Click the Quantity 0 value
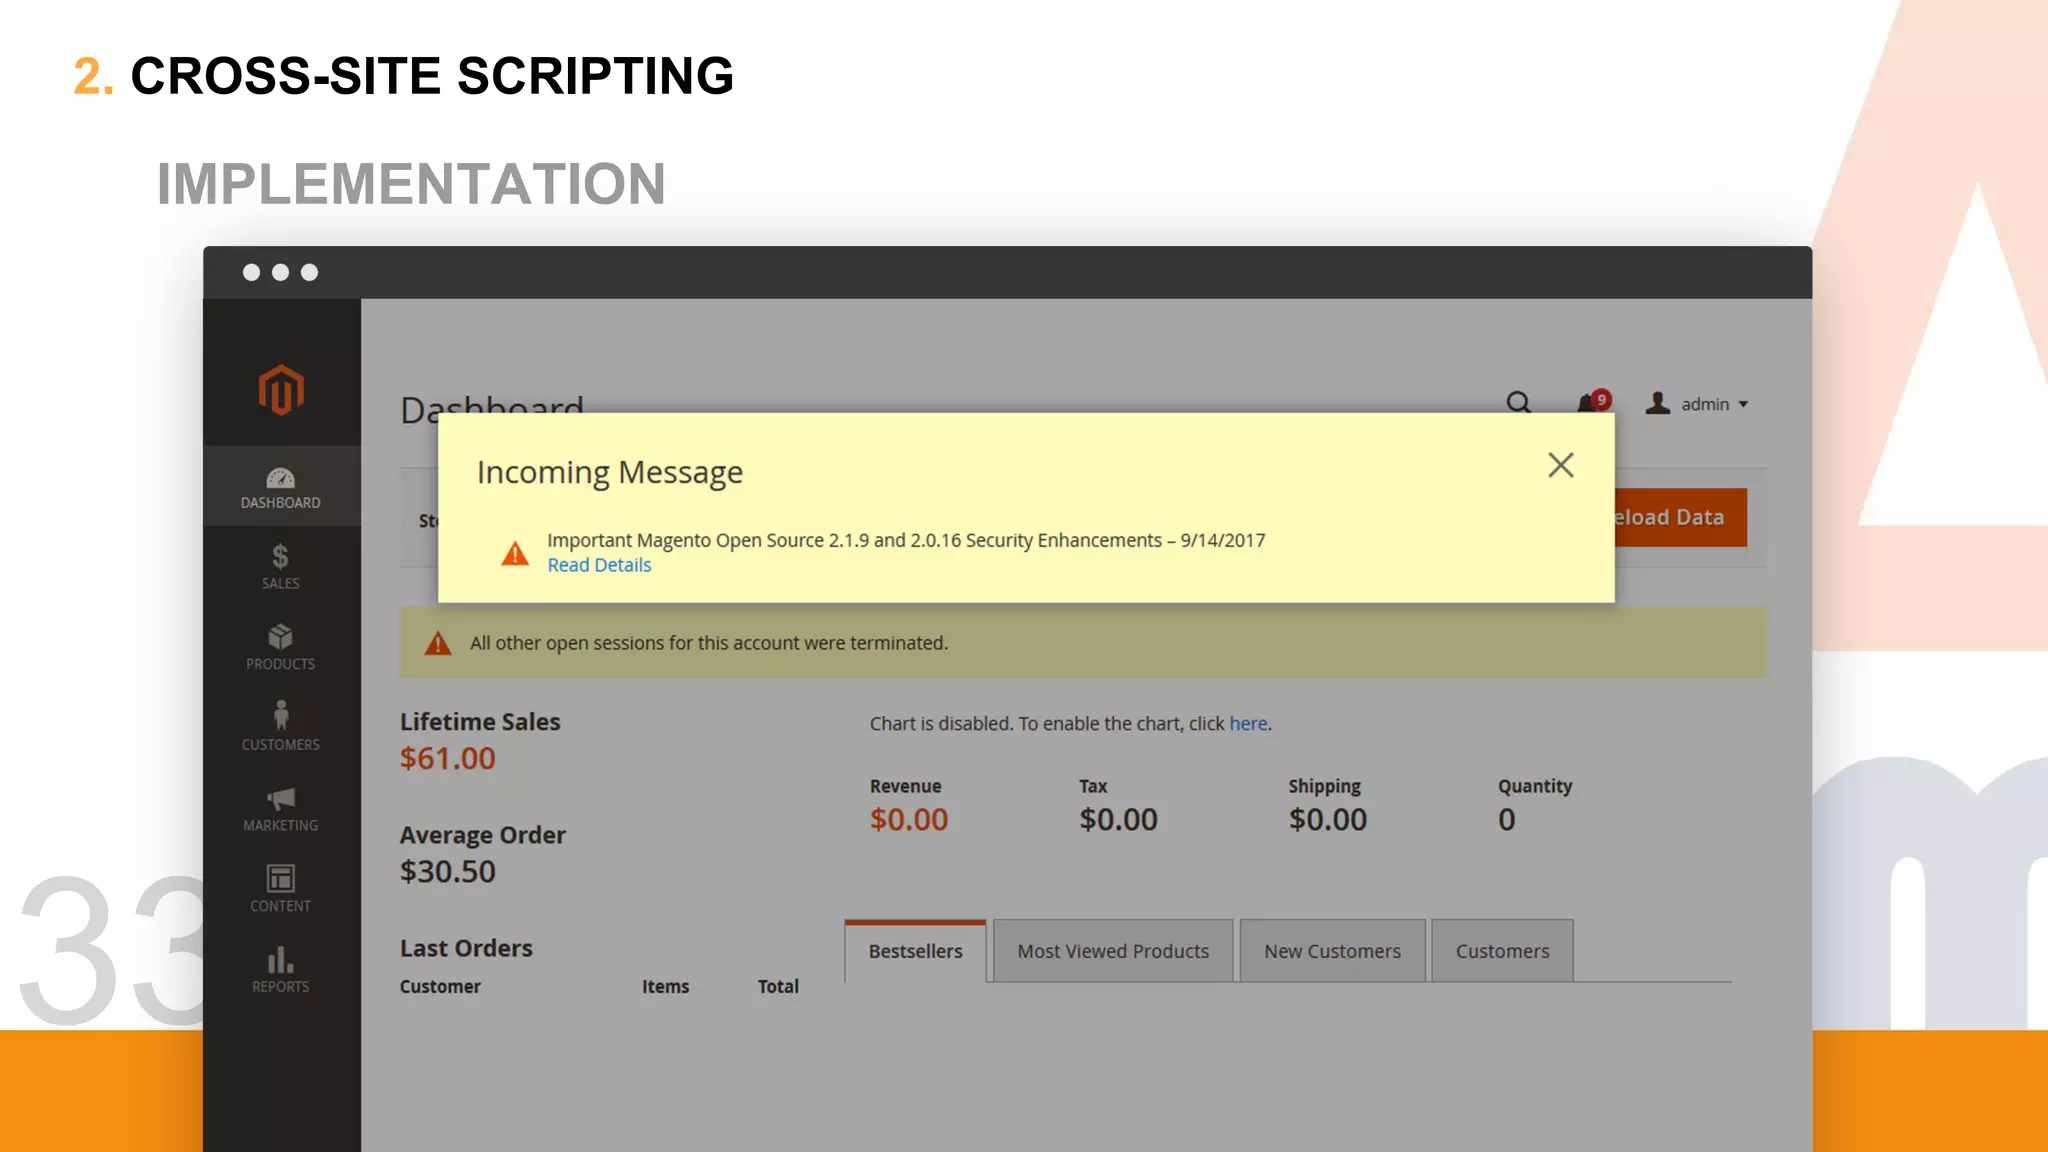The width and height of the screenshot is (2048, 1152). tap(1507, 819)
